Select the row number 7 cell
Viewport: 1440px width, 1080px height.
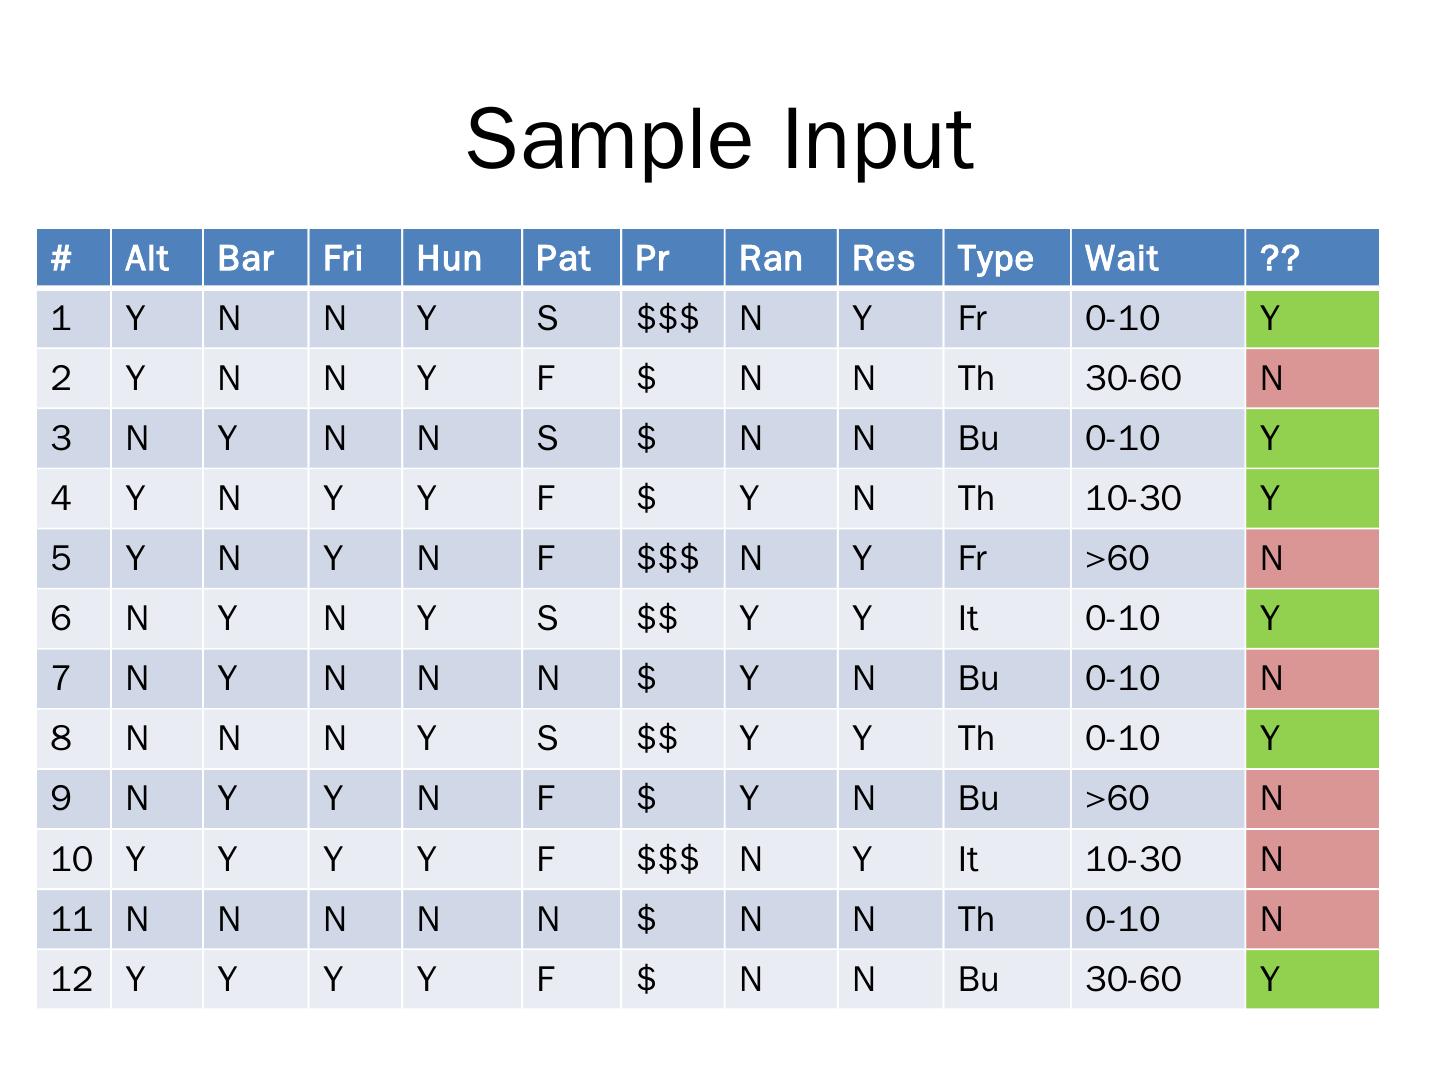pos(73,678)
